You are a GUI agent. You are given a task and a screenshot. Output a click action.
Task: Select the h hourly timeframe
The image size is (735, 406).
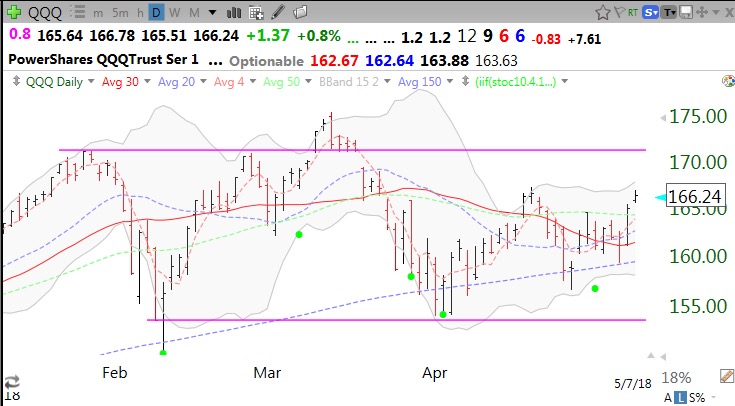pos(140,13)
